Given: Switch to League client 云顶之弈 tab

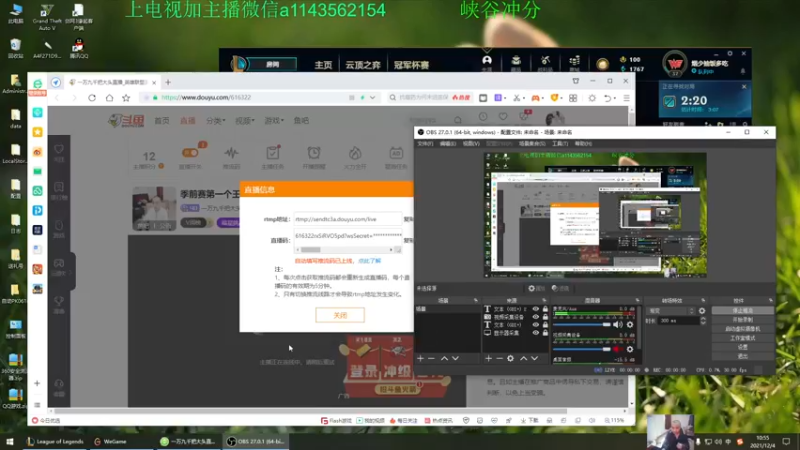Looking at the screenshot, I should (x=363, y=65).
